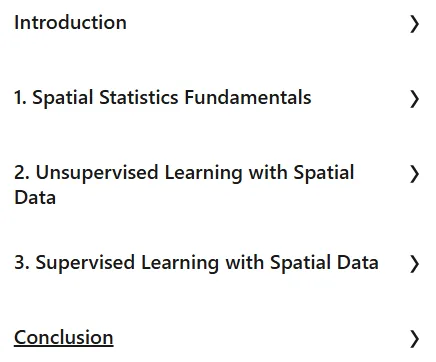
Task: Expand the Introduction section chevron
Action: click(414, 24)
